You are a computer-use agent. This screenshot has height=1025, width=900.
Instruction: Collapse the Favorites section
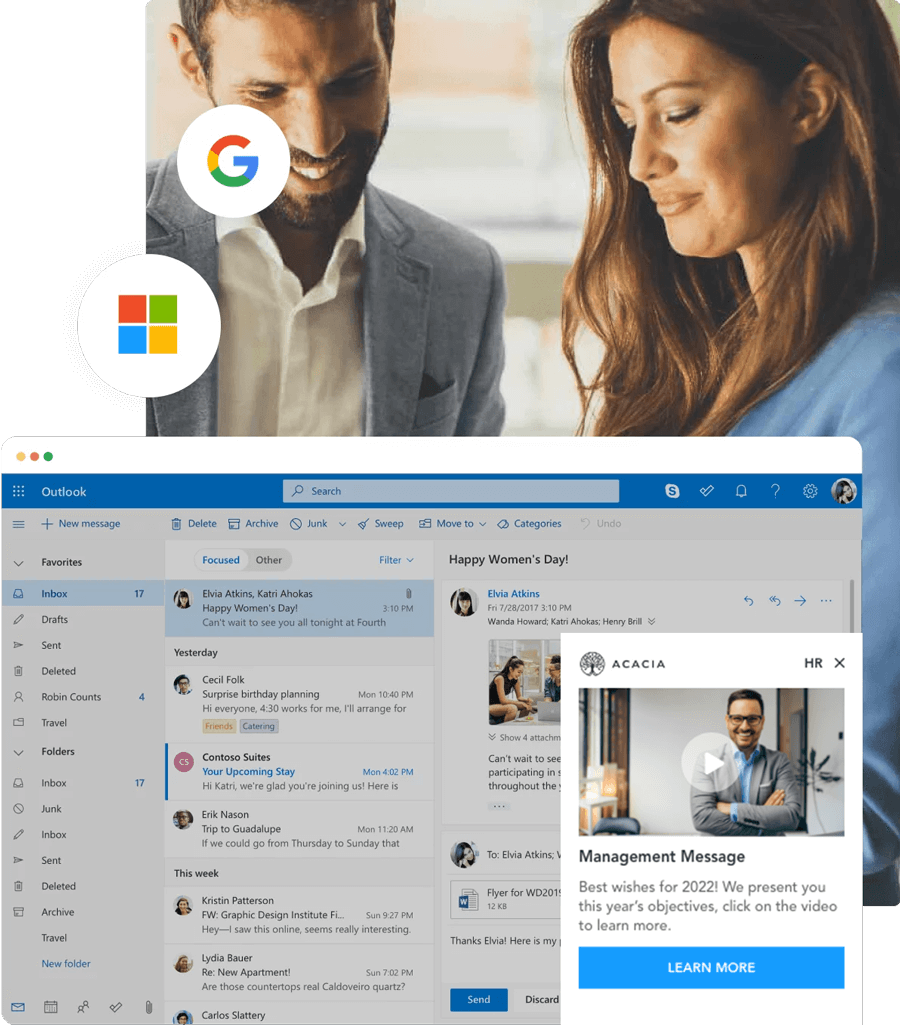18,563
